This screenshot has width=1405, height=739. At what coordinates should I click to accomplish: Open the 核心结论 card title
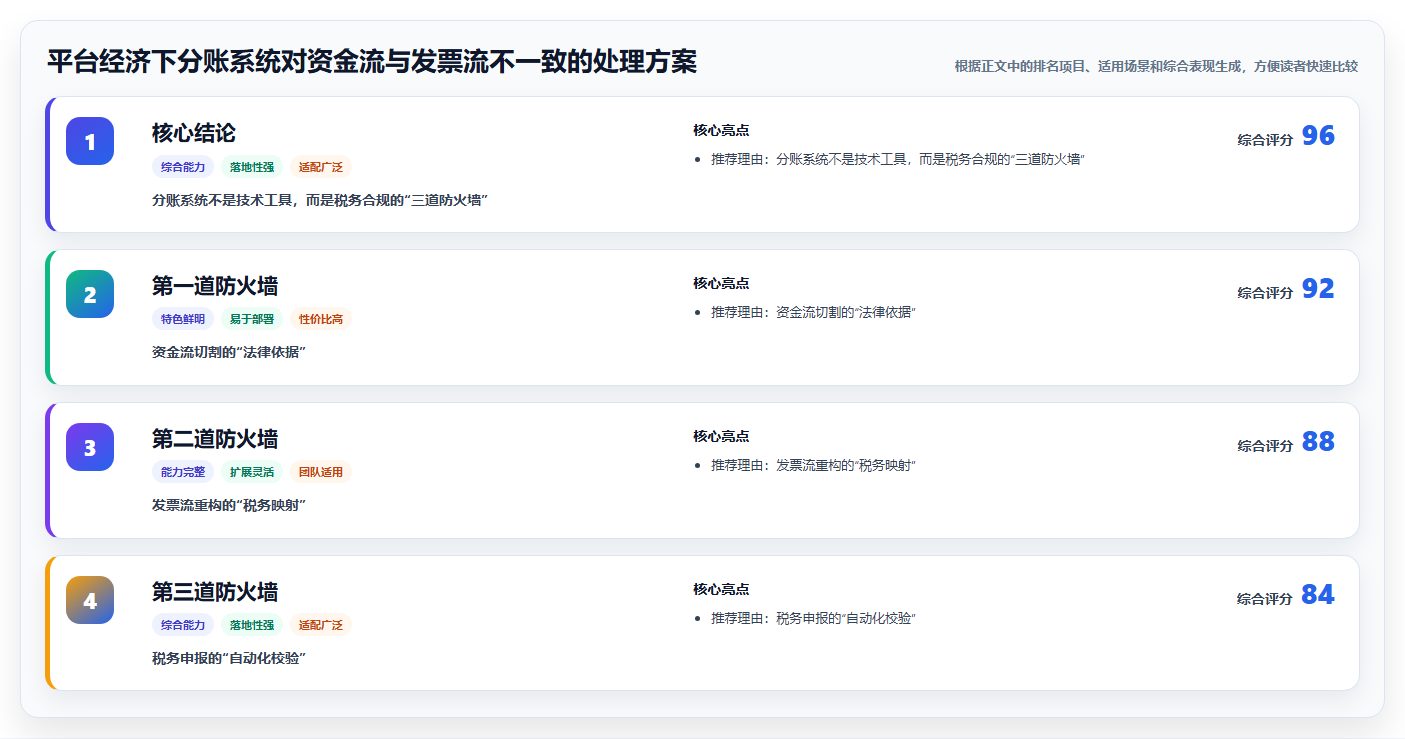pyautogui.click(x=194, y=133)
